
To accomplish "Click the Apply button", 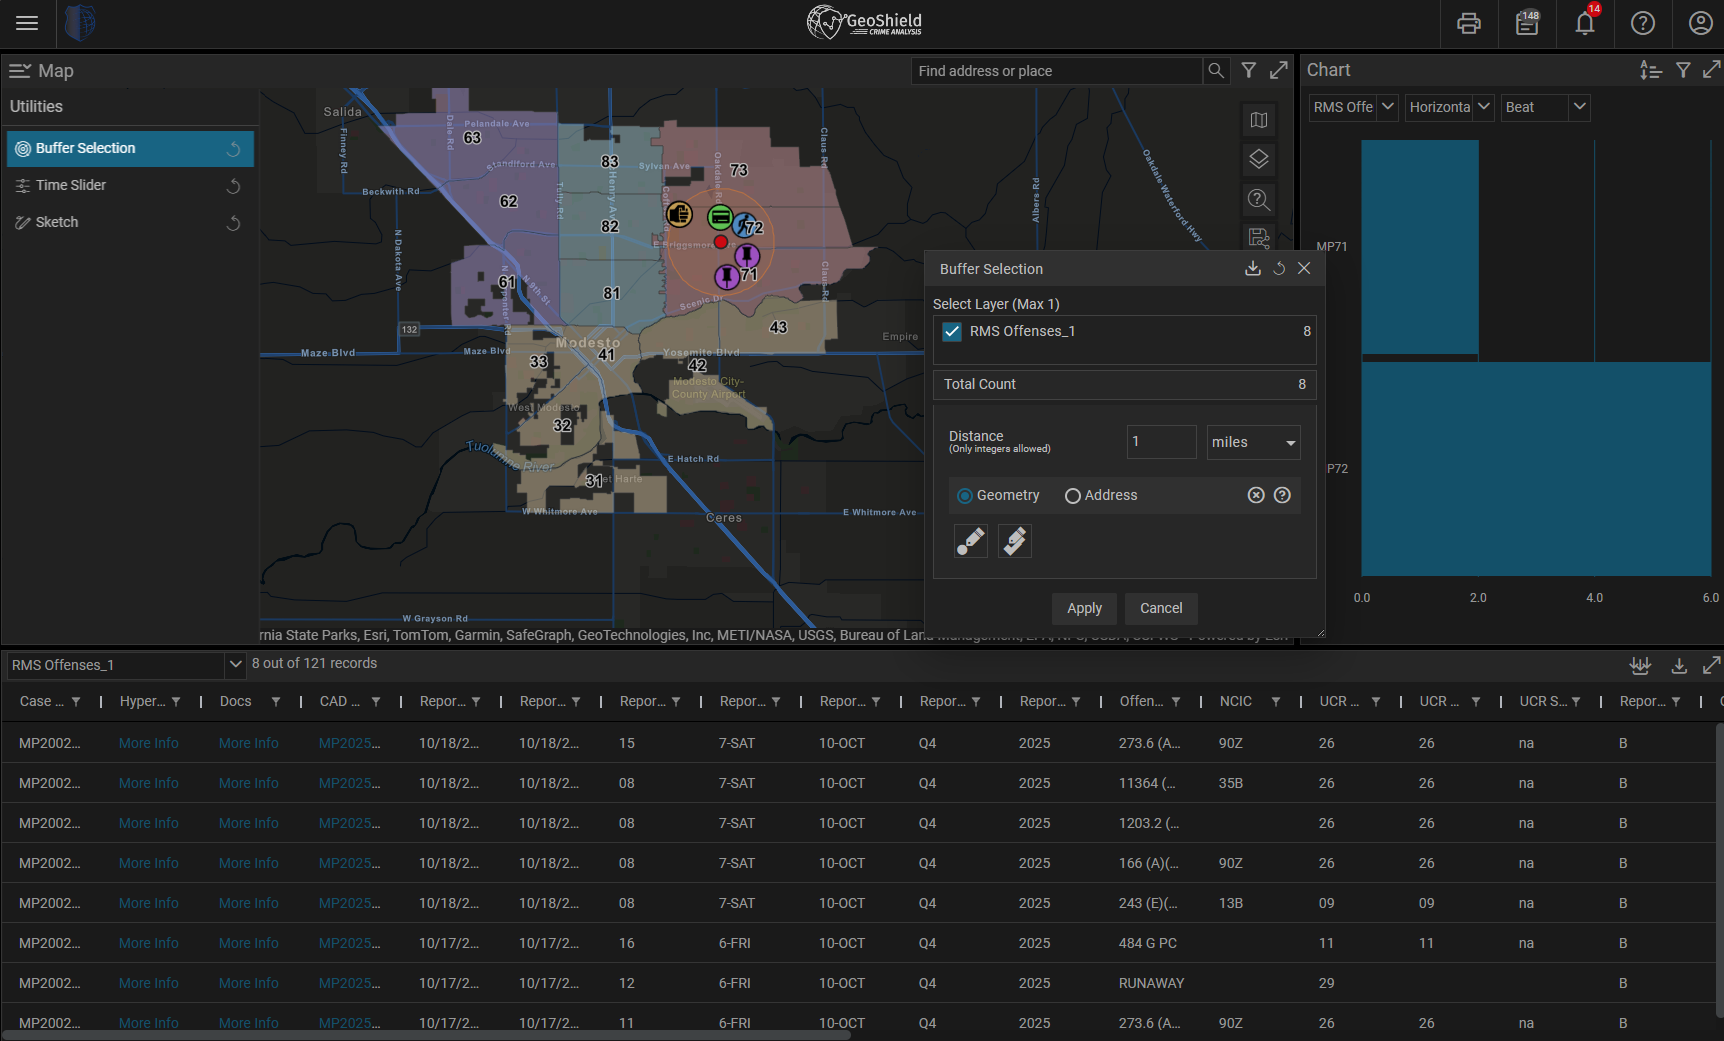I will tap(1084, 608).
